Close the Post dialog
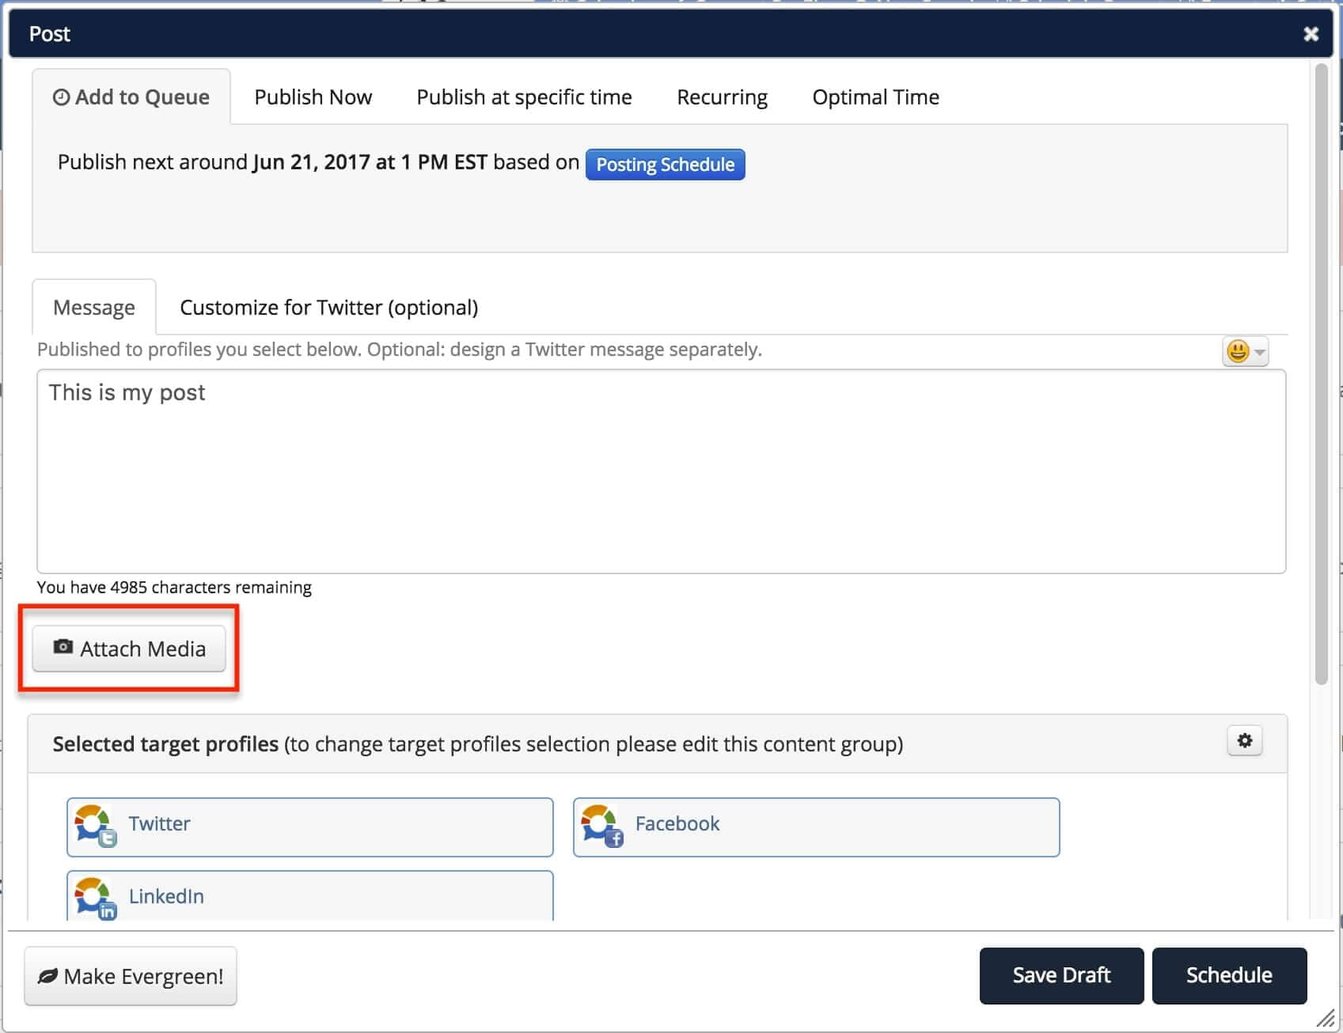The image size is (1343, 1033). click(x=1311, y=34)
